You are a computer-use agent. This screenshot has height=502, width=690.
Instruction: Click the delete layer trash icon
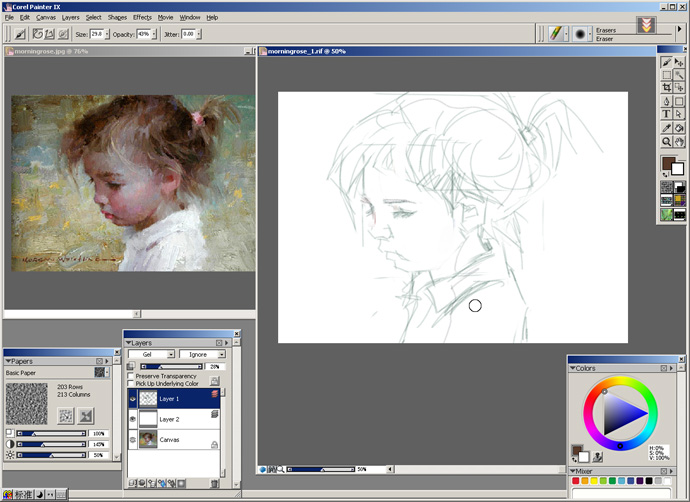(214, 484)
